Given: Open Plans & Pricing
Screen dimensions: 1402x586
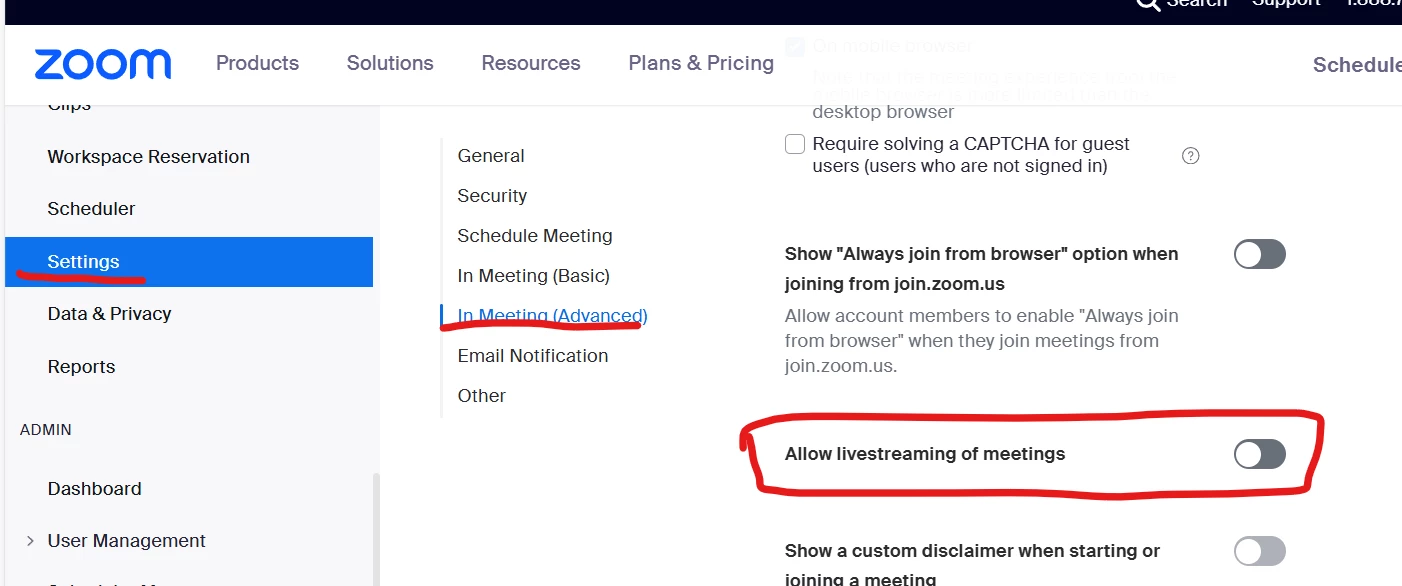Looking at the screenshot, I should pos(701,63).
